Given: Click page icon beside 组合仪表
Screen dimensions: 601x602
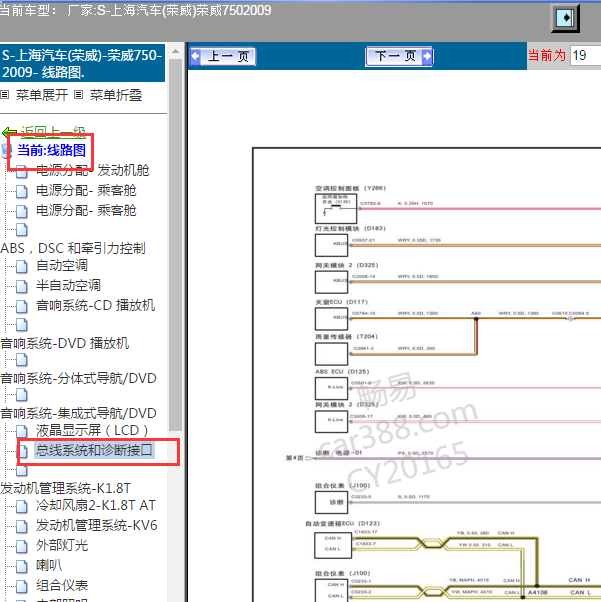Looking at the screenshot, I should click(x=22, y=586).
